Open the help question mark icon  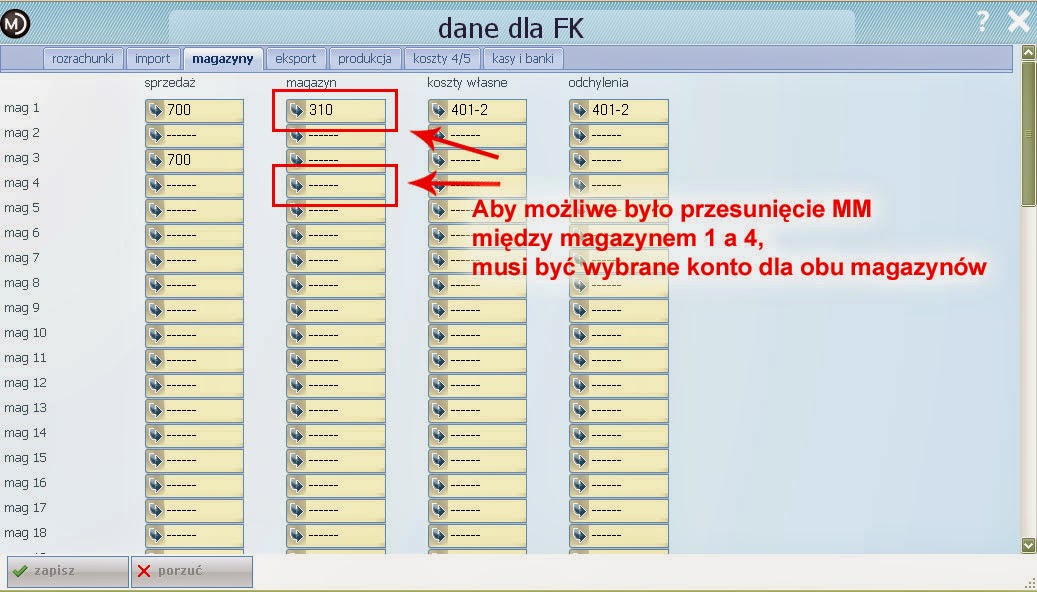tap(983, 21)
